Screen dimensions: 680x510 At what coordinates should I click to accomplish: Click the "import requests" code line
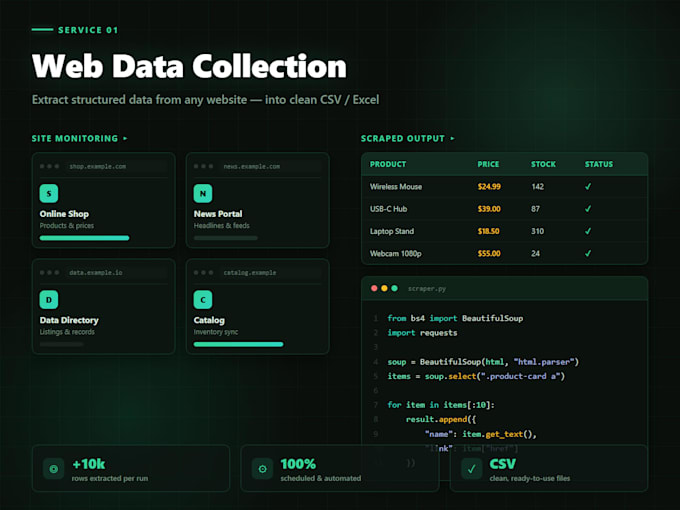click(422, 333)
